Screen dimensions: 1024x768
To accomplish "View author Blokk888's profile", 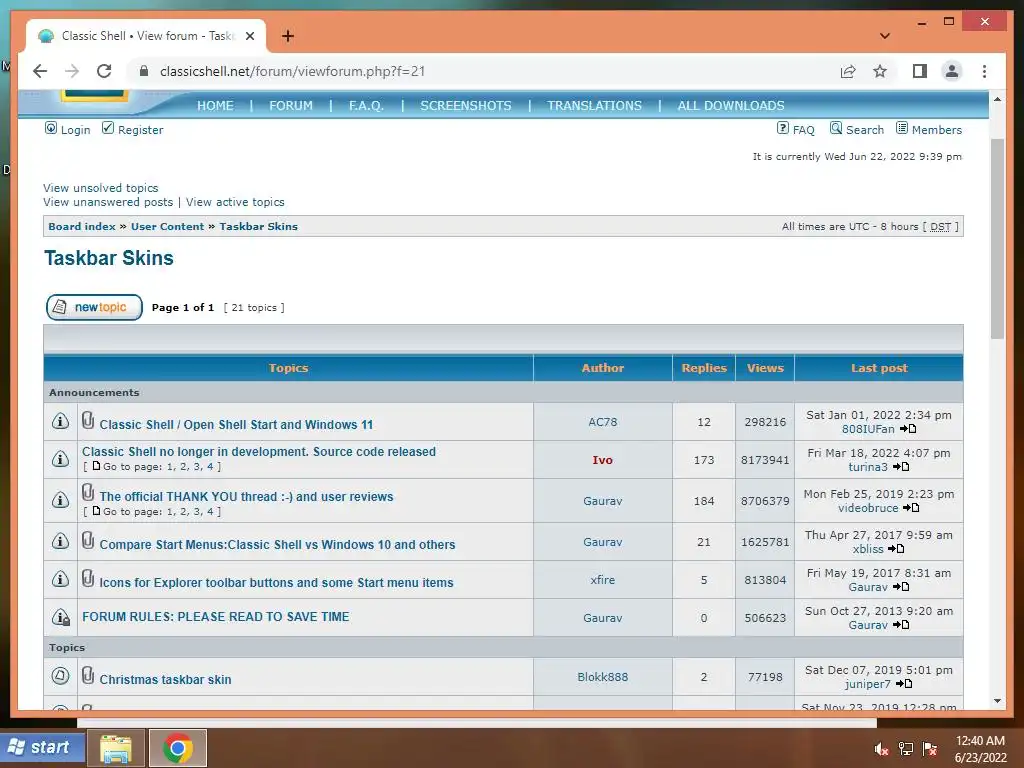I will (602, 677).
